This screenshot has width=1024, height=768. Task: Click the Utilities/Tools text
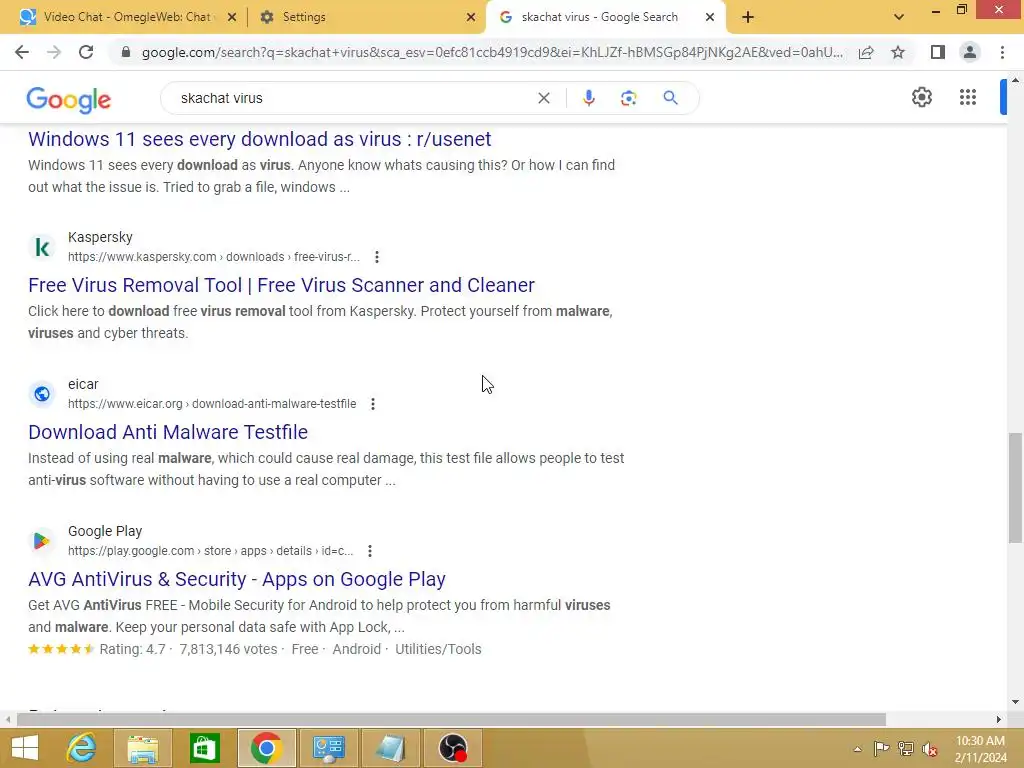tap(438, 649)
